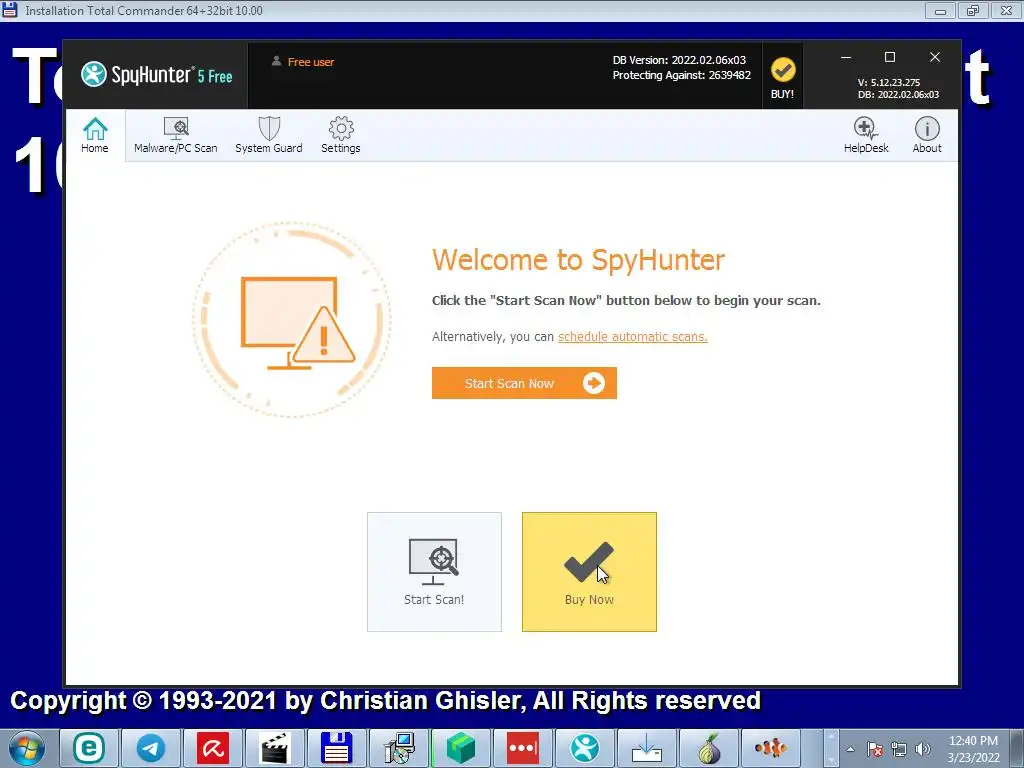Close the SpyHunter window
The height and width of the screenshot is (768, 1024).
point(935,57)
